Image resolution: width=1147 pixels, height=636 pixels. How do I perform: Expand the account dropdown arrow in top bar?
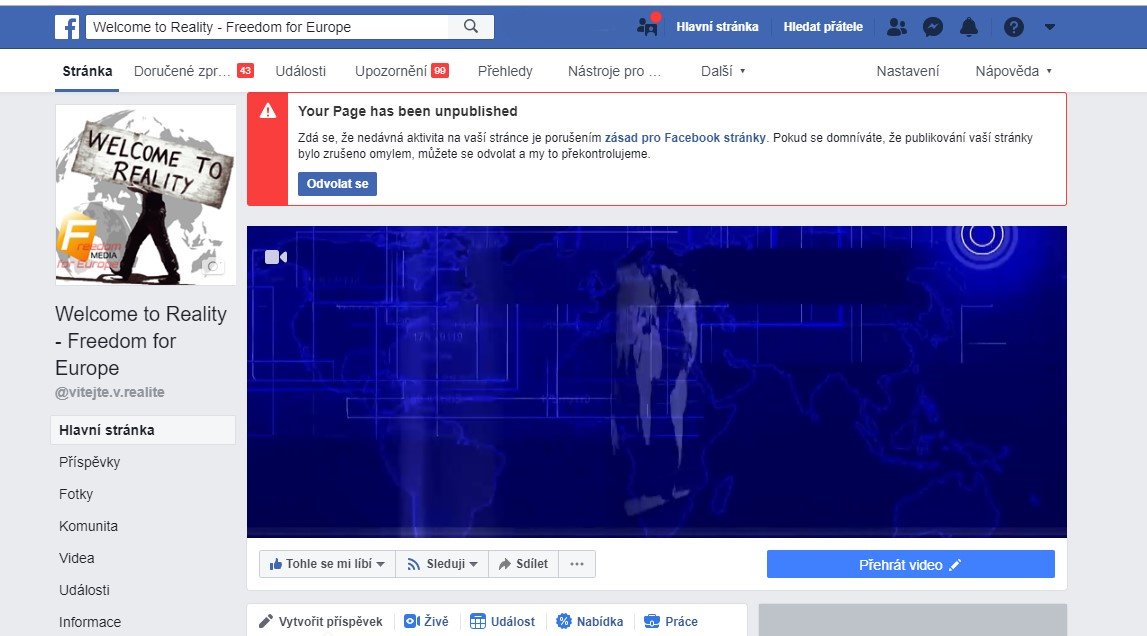click(x=1050, y=27)
